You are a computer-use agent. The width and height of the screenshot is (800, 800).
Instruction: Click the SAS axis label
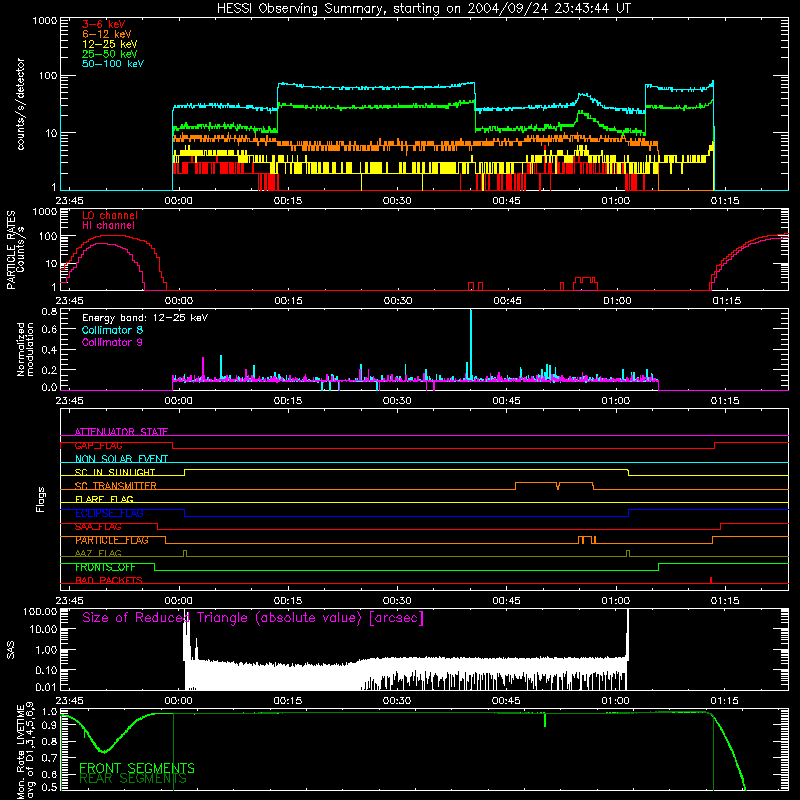(x=11, y=650)
